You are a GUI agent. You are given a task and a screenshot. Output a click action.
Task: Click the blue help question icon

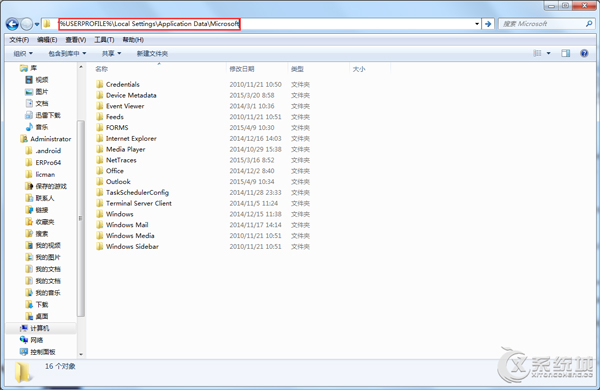click(x=584, y=53)
